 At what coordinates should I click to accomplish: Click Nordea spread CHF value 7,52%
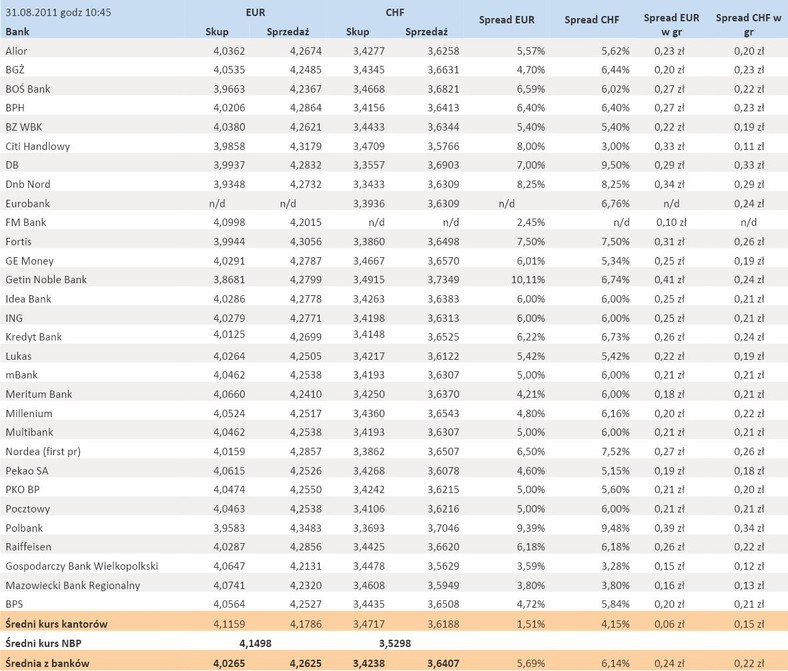[x=615, y=451]
